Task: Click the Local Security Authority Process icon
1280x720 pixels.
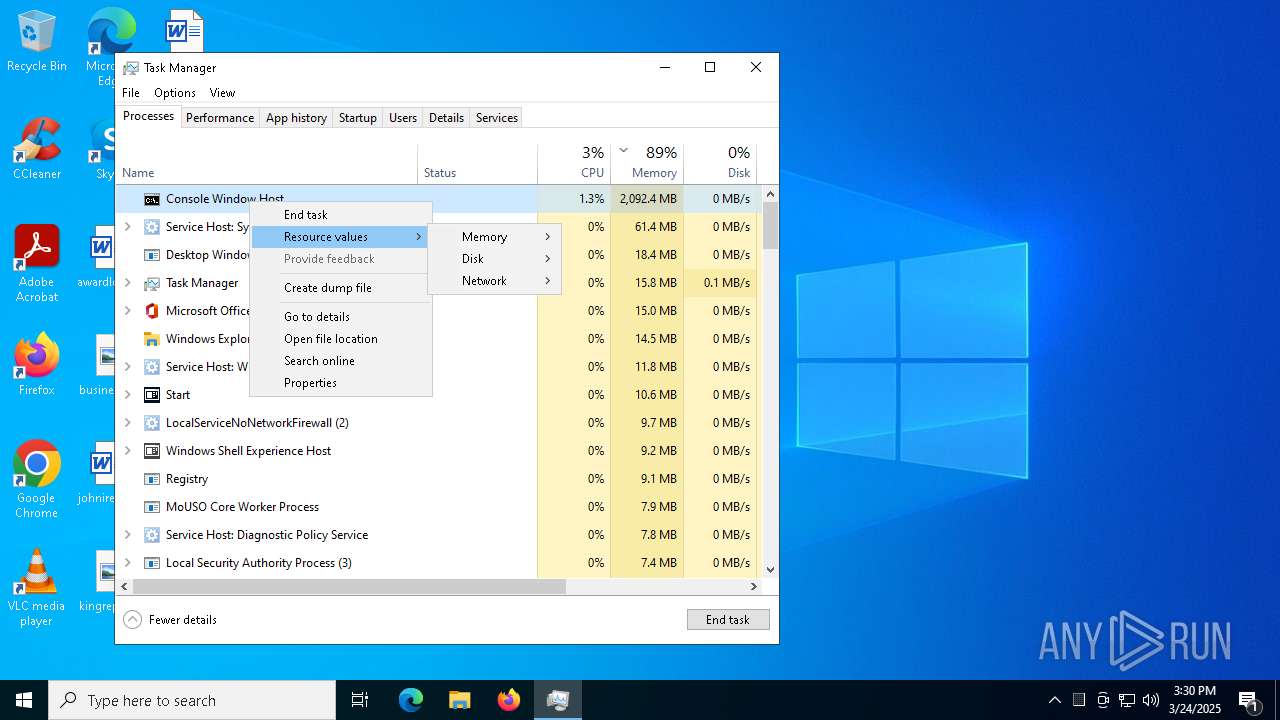Action: click(x=152, y=563)
